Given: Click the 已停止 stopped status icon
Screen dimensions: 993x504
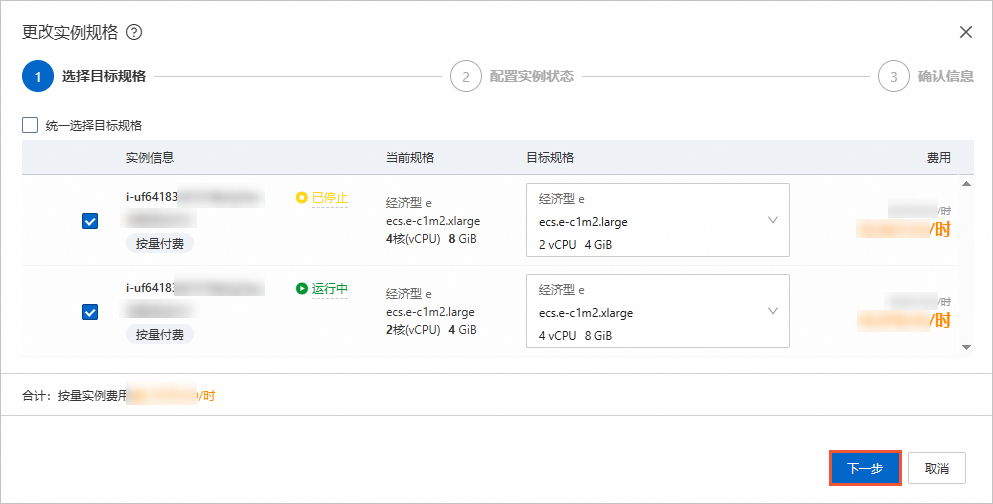Looking at the screenshot, I should [302, 198].
